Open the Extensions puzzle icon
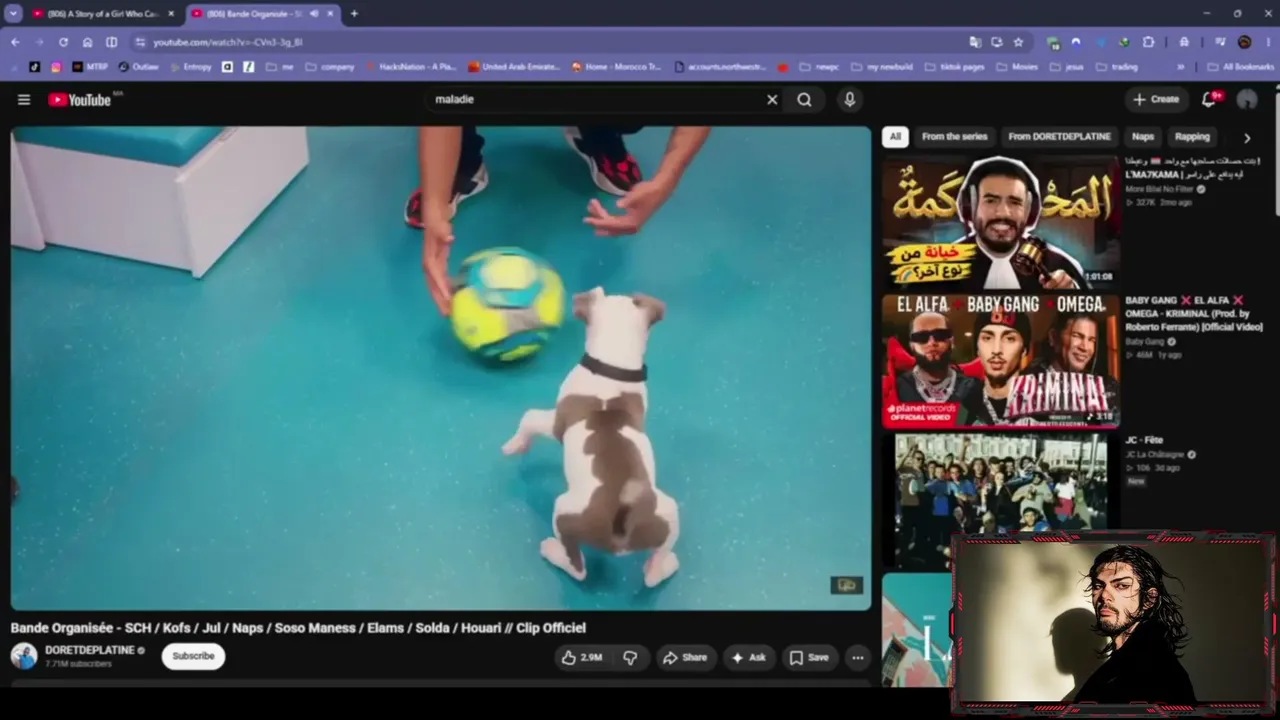The width and height of the screenshot is (1280, 720). [1148, 42]
